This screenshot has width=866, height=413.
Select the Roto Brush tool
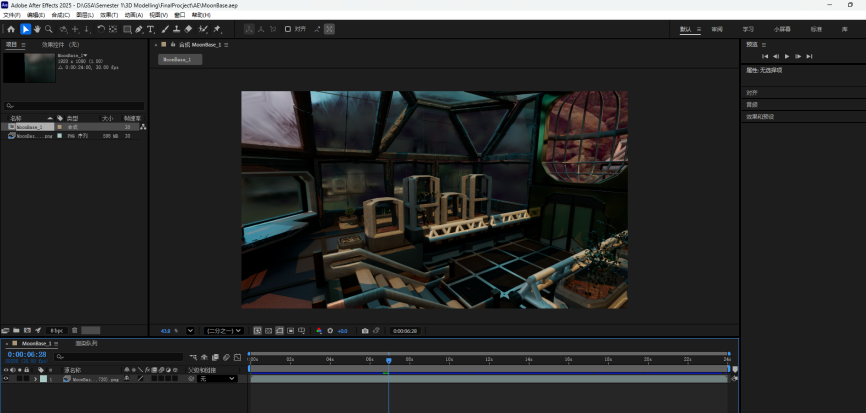tap(203, 29)
